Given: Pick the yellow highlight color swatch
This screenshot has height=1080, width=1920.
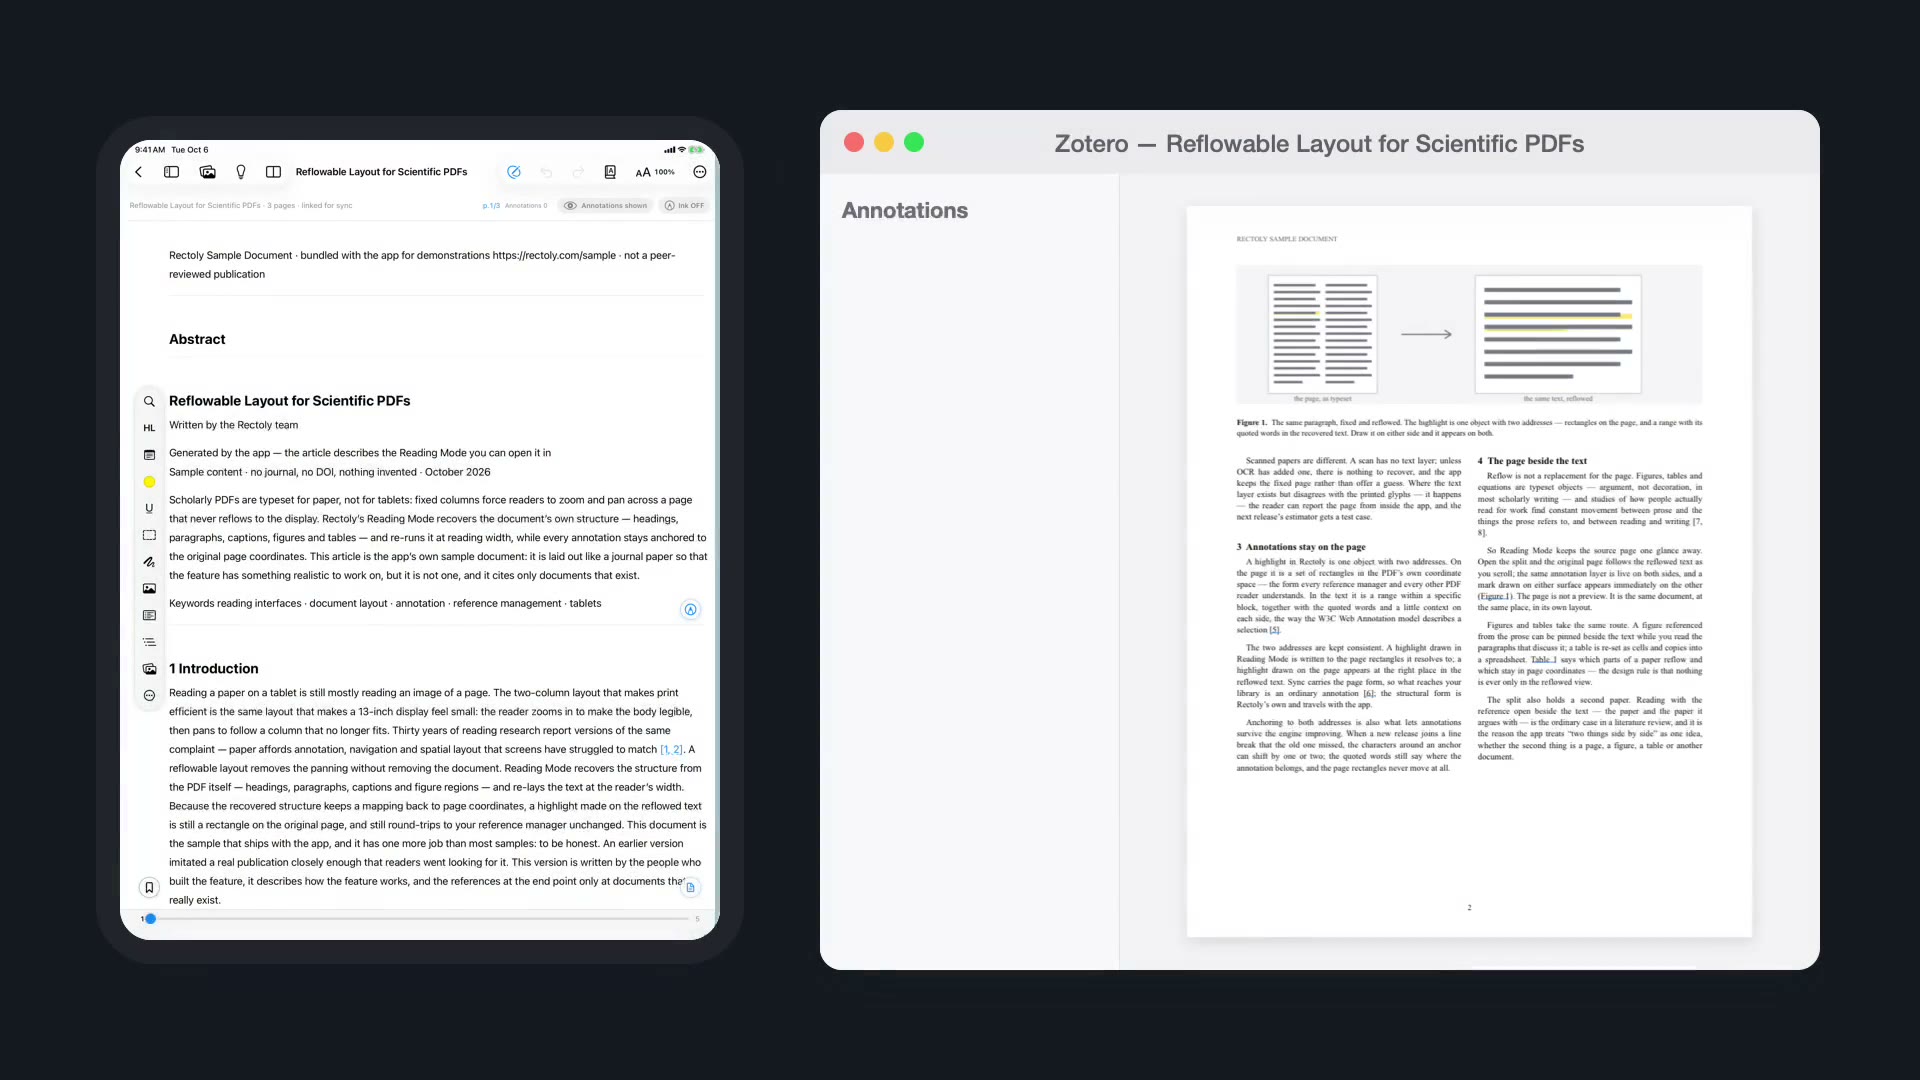Looking at the screenshot, I should 149,482.
